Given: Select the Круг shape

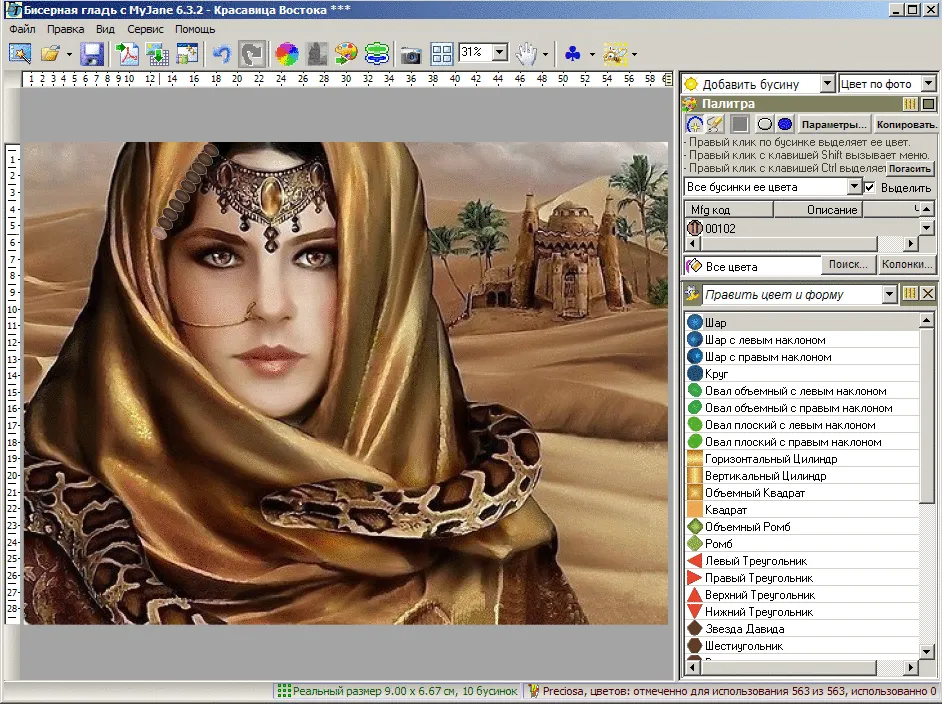Looking at the screenshot, I should [802, 374].
